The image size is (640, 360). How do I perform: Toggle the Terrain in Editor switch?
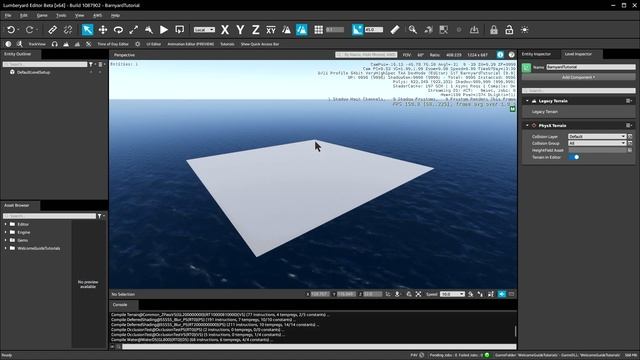574,157
